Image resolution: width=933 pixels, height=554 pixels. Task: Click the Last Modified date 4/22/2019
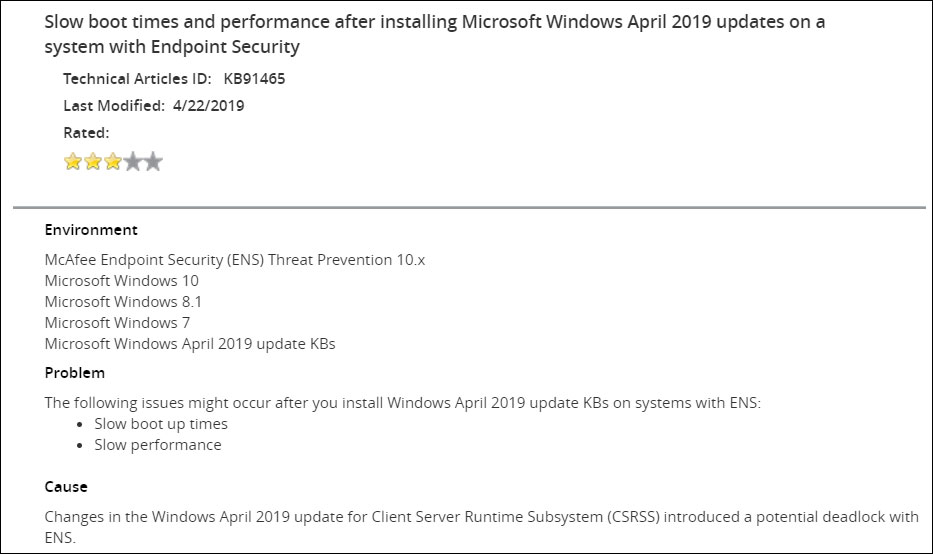point(208,106)
